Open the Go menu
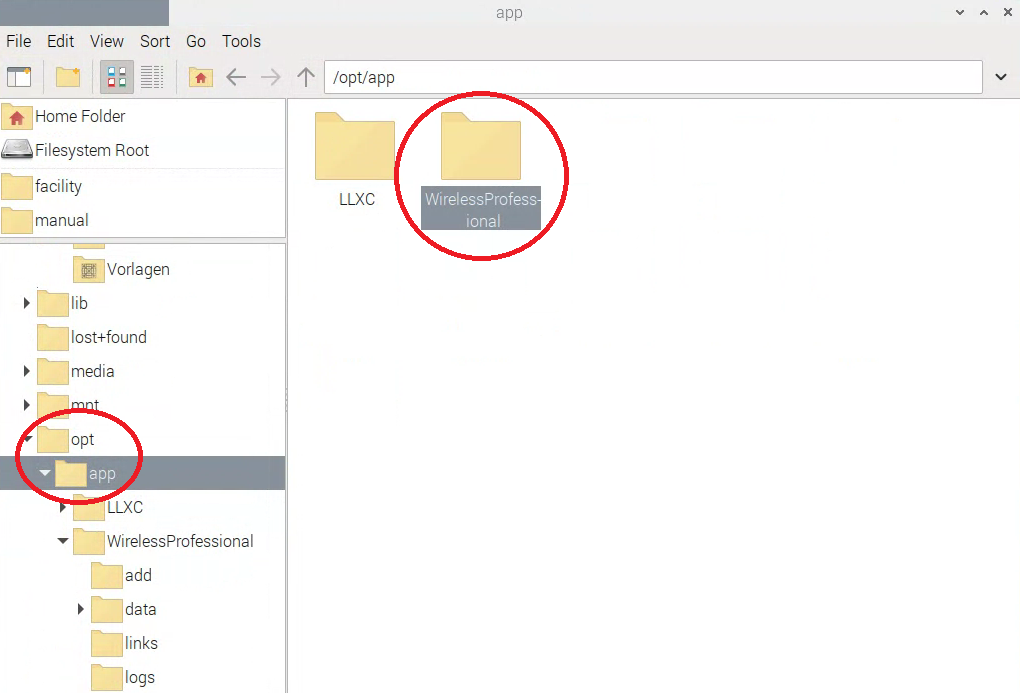 coord(196,41)
